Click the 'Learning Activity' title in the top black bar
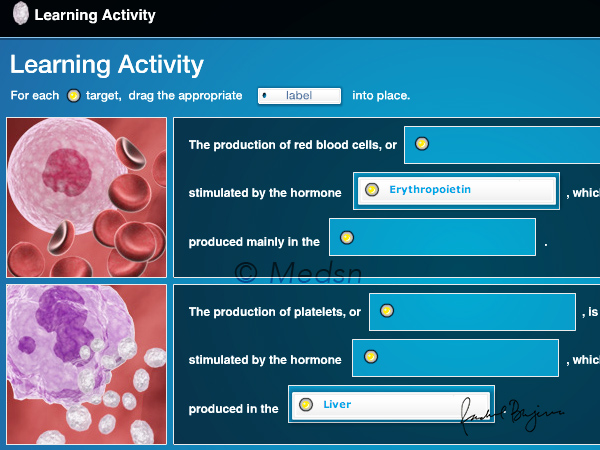600x450 pixels. pos(95,16)
